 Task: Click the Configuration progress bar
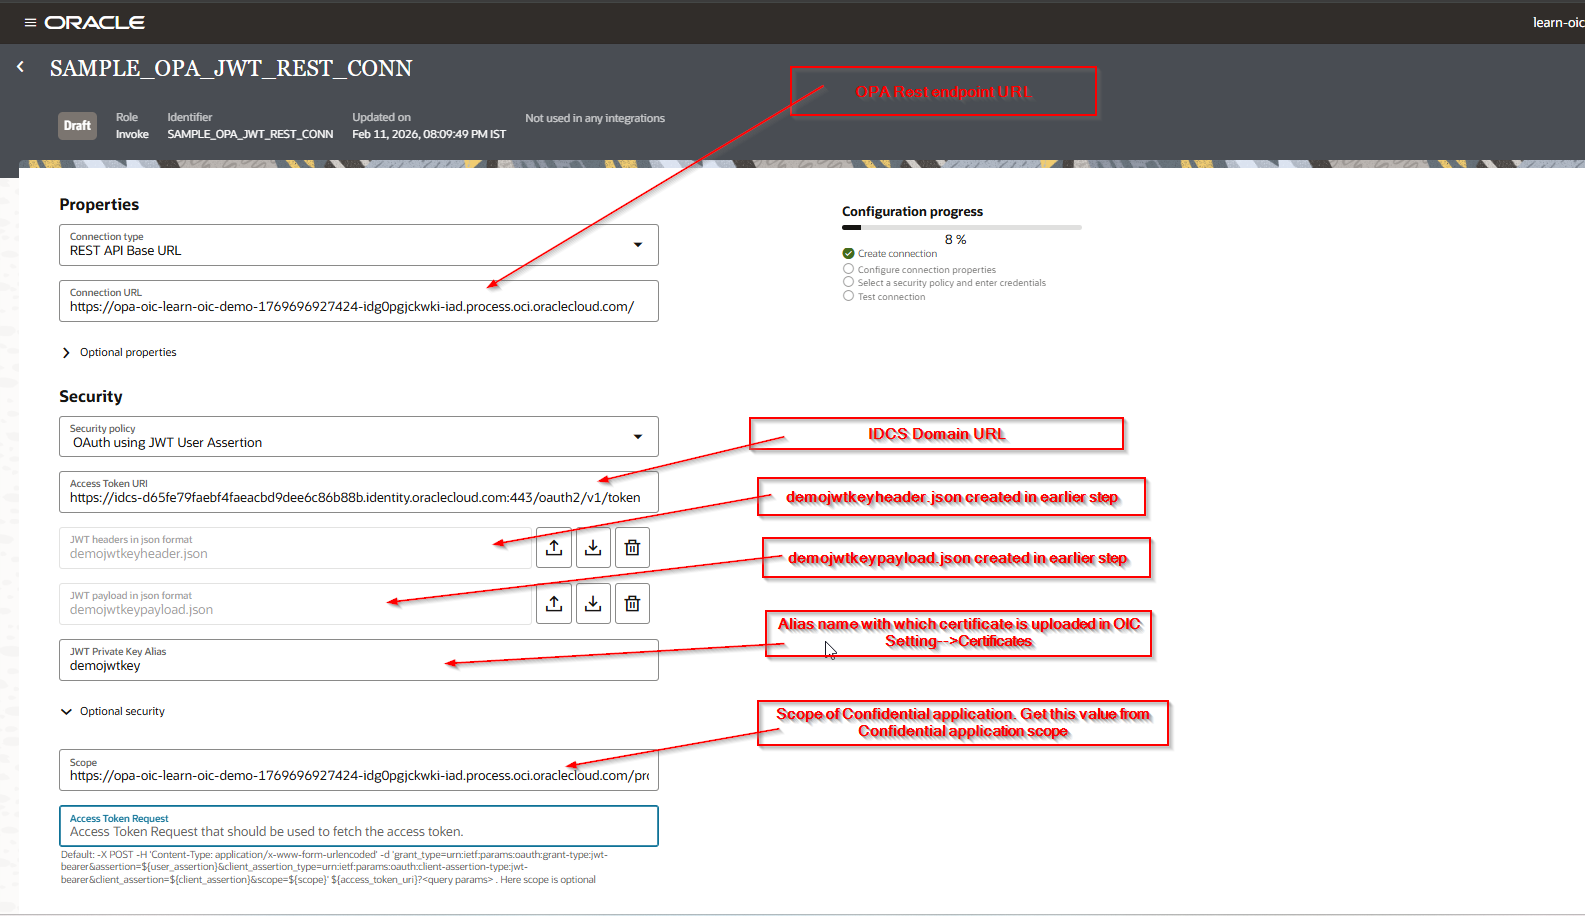pos(961,228)
